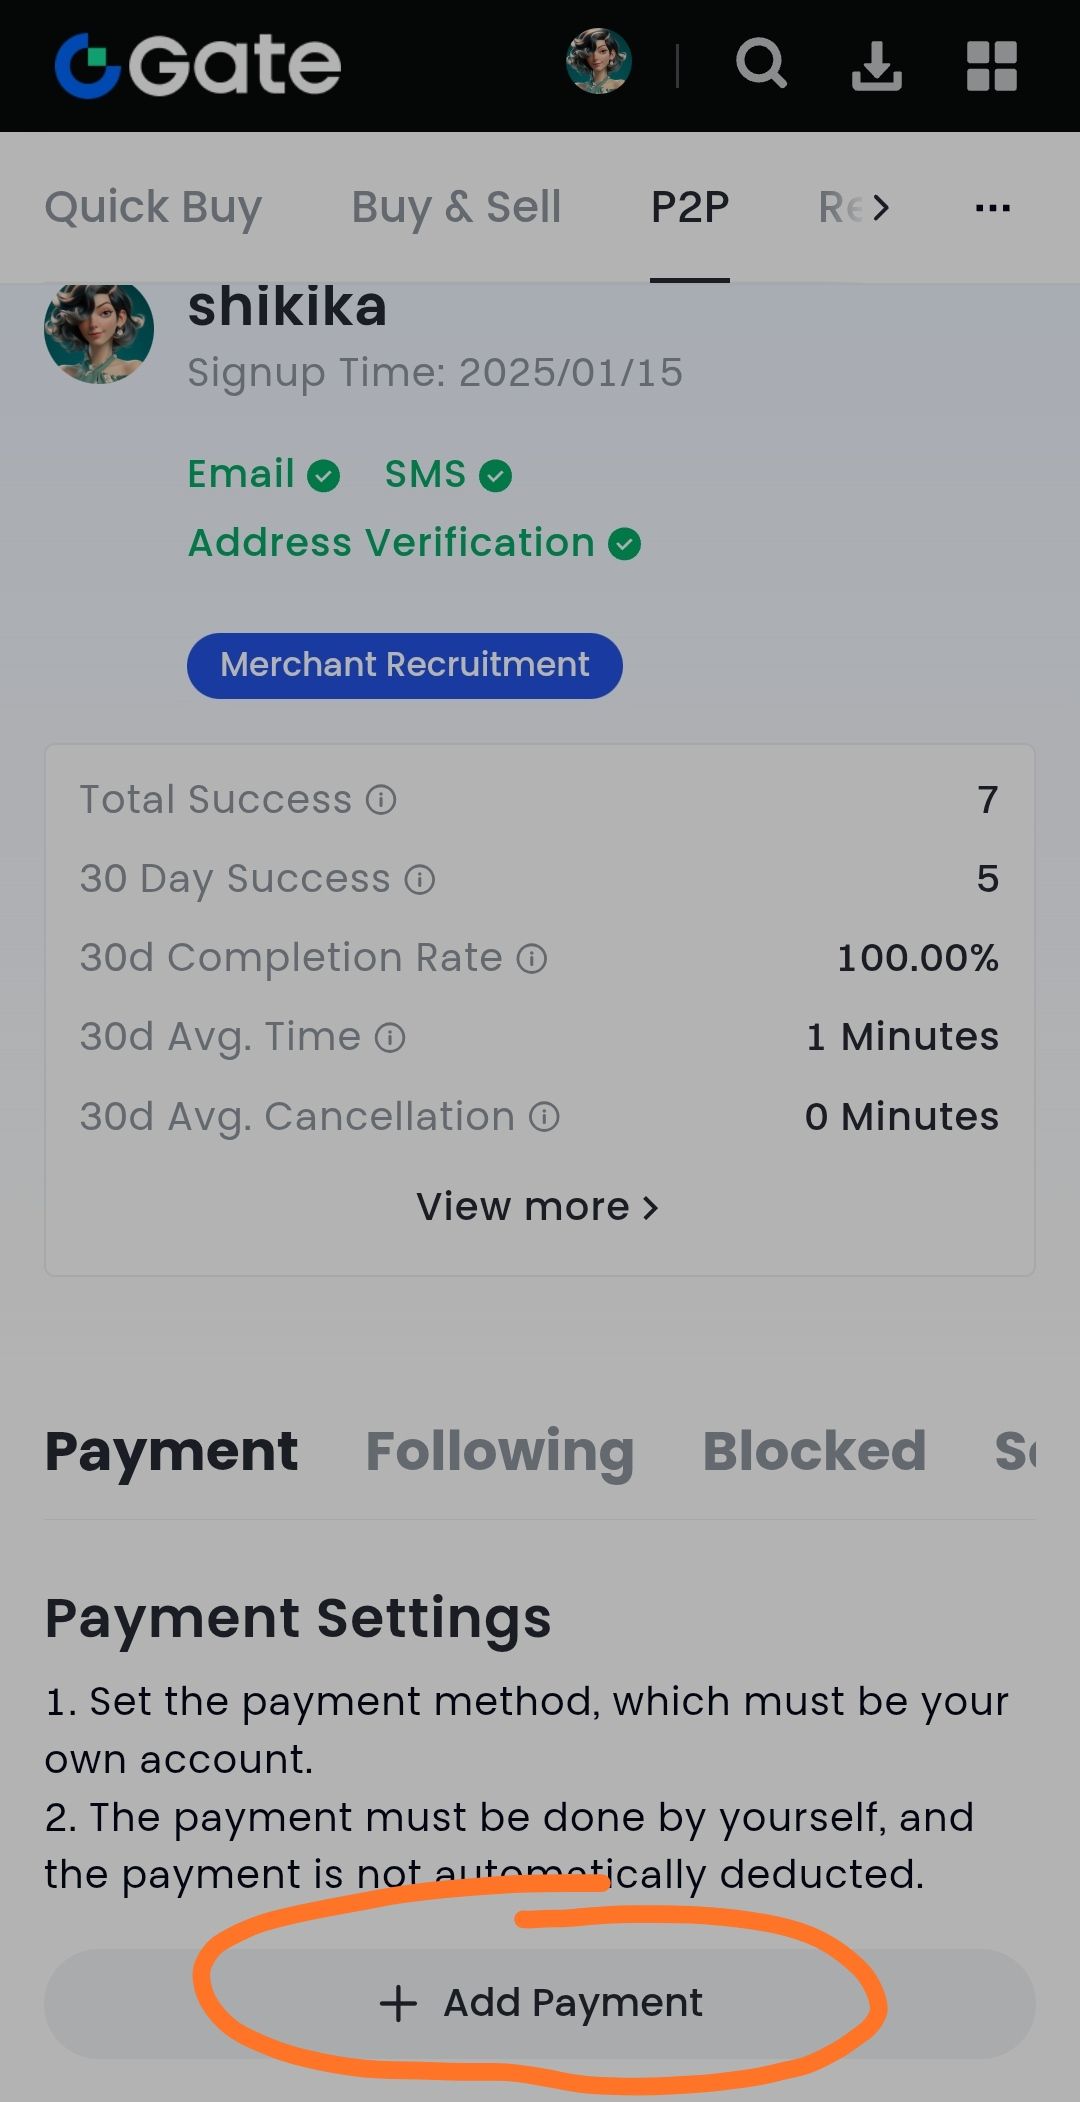Viewport: 1080px width, 2102px height.
Task: Click info icon beside 30 Day Success
Action: coord(420,879)
